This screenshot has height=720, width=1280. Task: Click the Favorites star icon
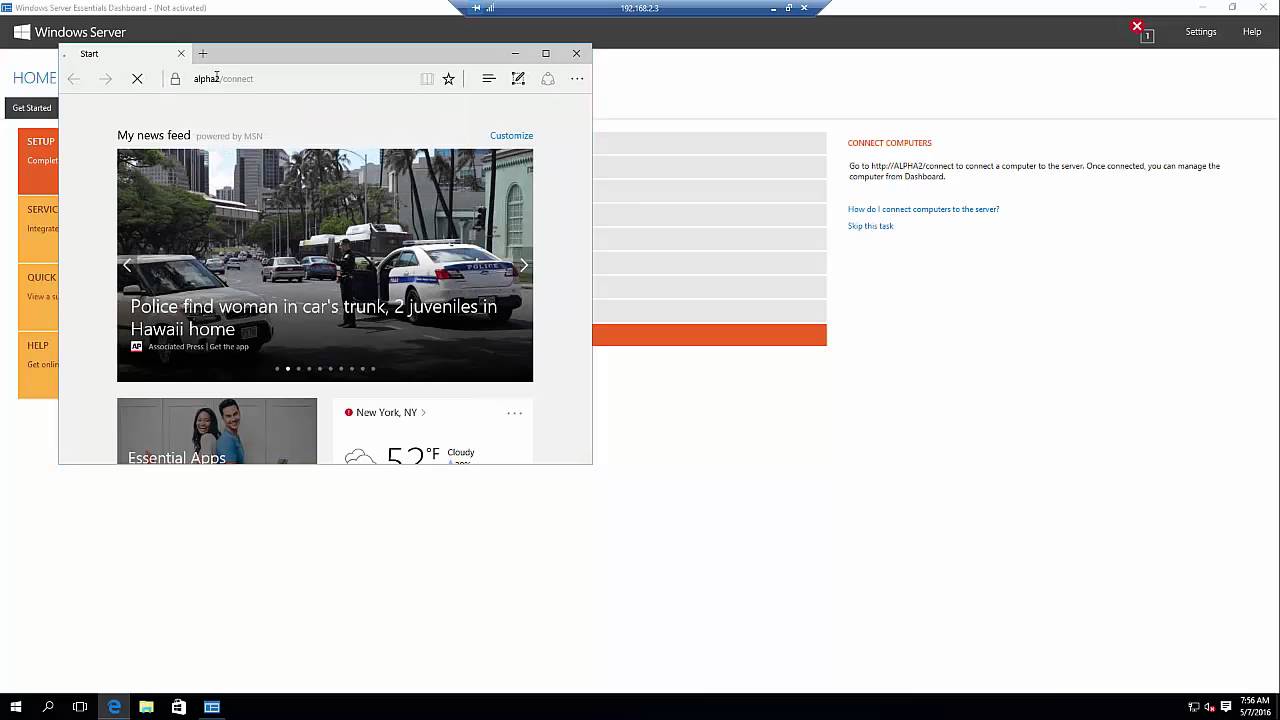(x=449, y=79)
